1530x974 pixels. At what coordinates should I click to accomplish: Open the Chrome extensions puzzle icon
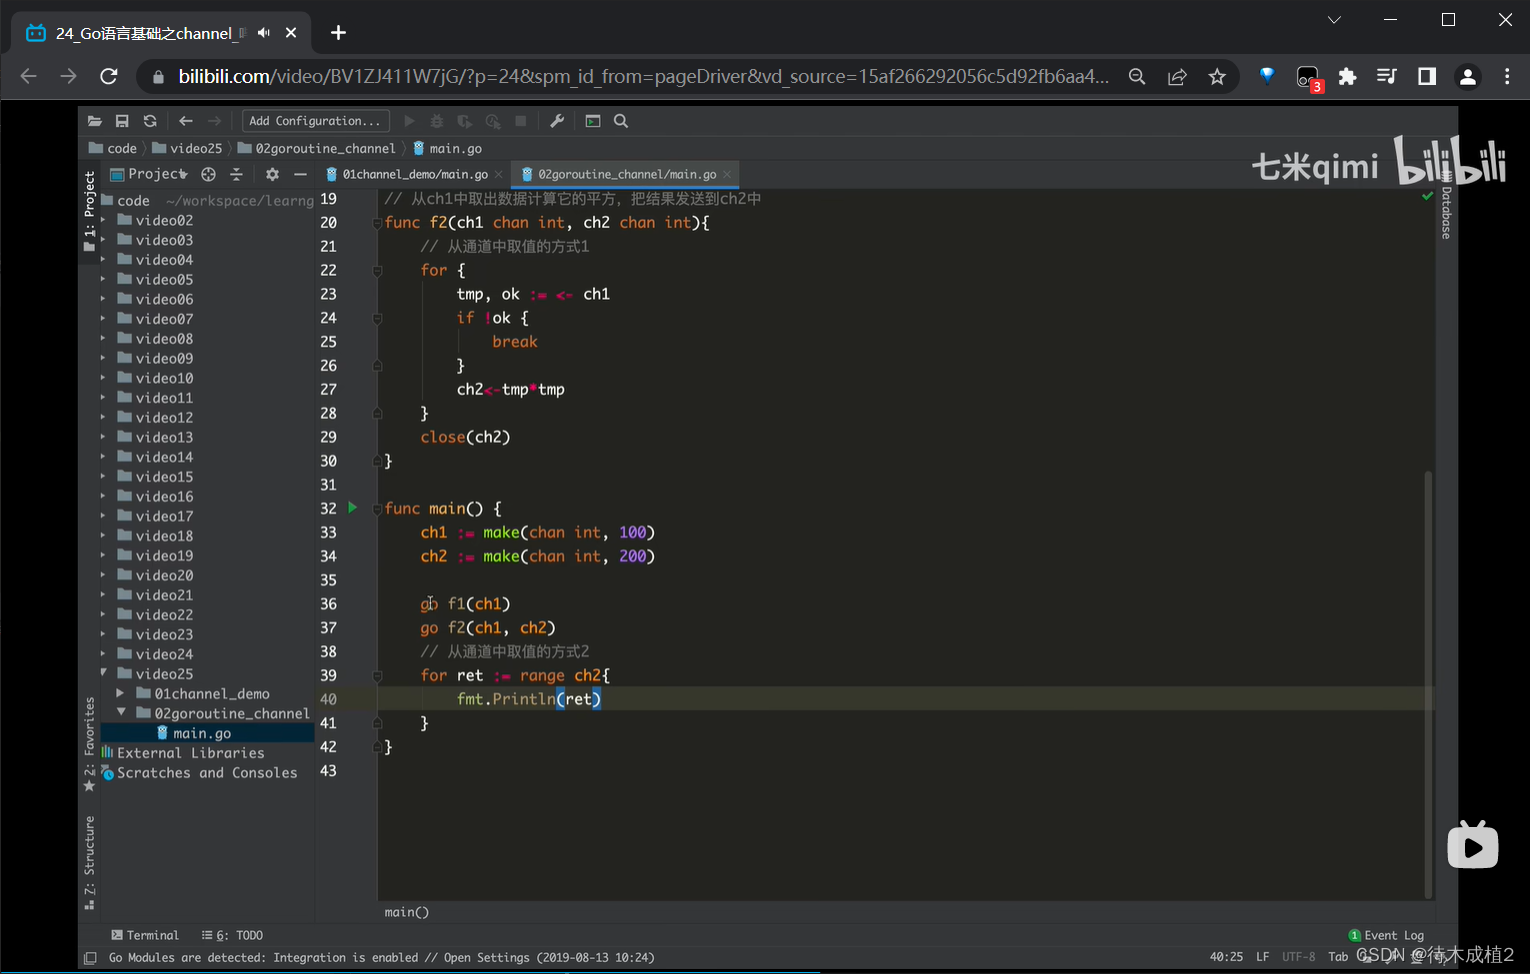(x=1347, y=76)
